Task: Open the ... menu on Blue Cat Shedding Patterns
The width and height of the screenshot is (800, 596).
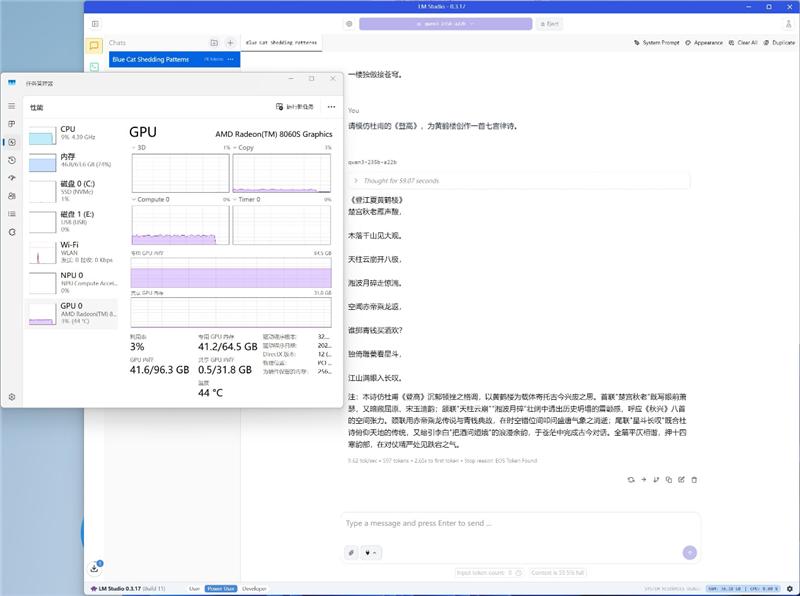Action: point(228,60)
